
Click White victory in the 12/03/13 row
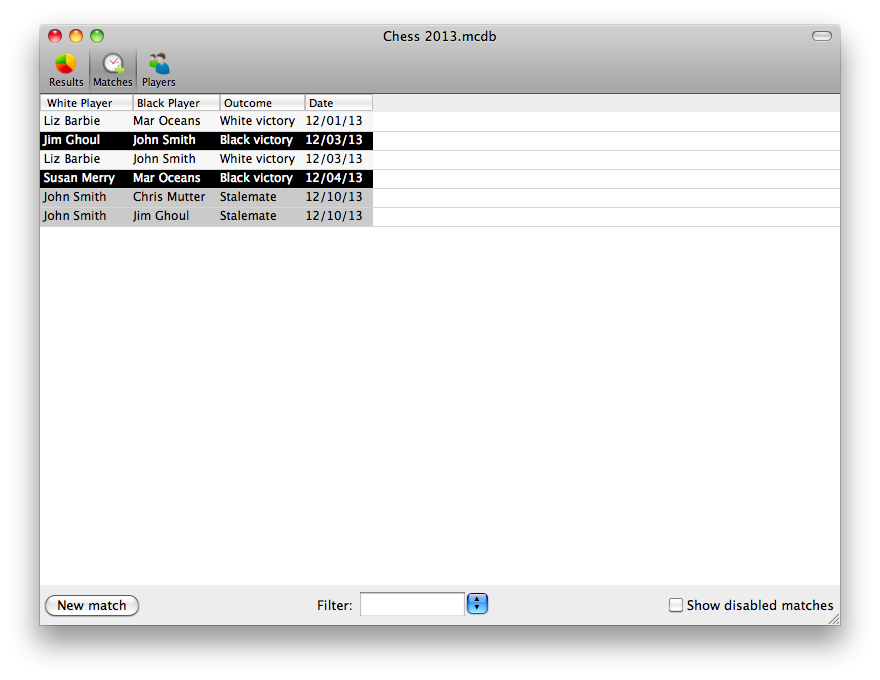click(257, 159)
